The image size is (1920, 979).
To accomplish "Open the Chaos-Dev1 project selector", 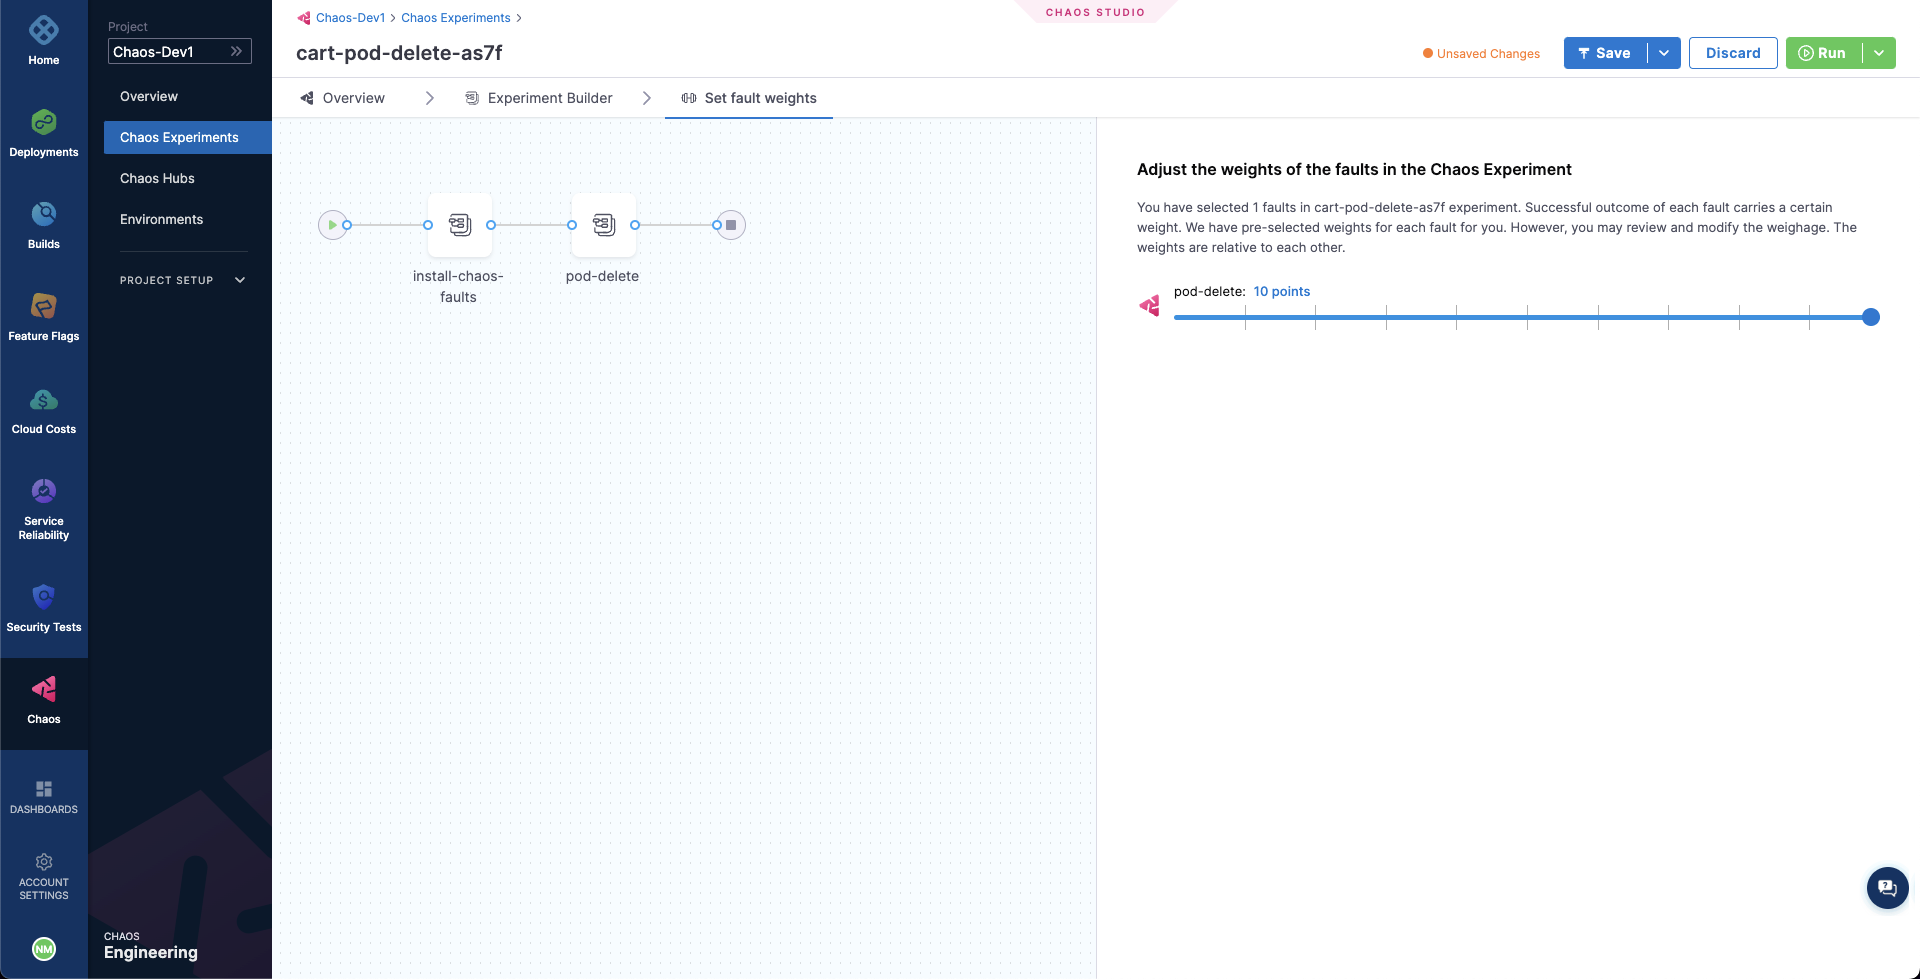I will [180, 51].
